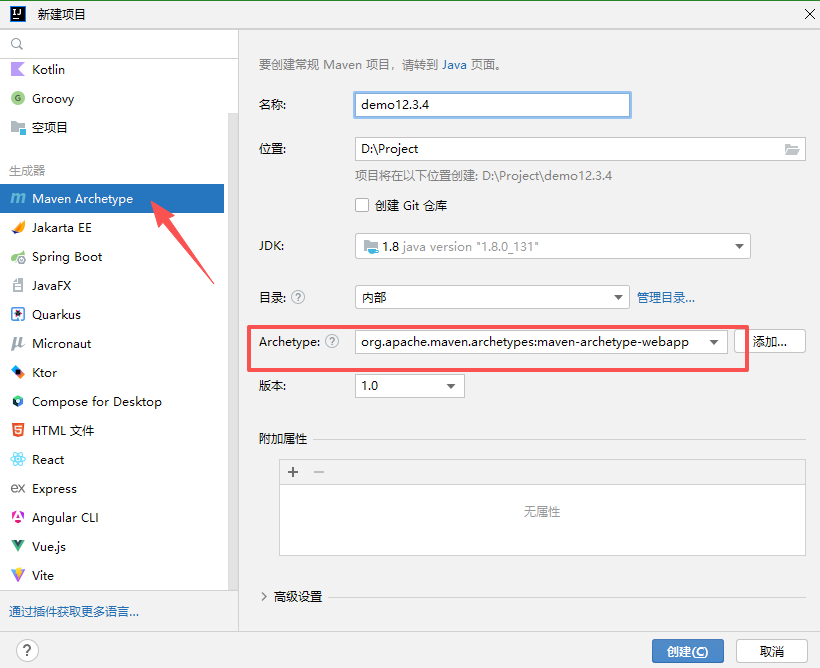
Task: Select Maven Archetype in the generator list
Action: [82, 199]
